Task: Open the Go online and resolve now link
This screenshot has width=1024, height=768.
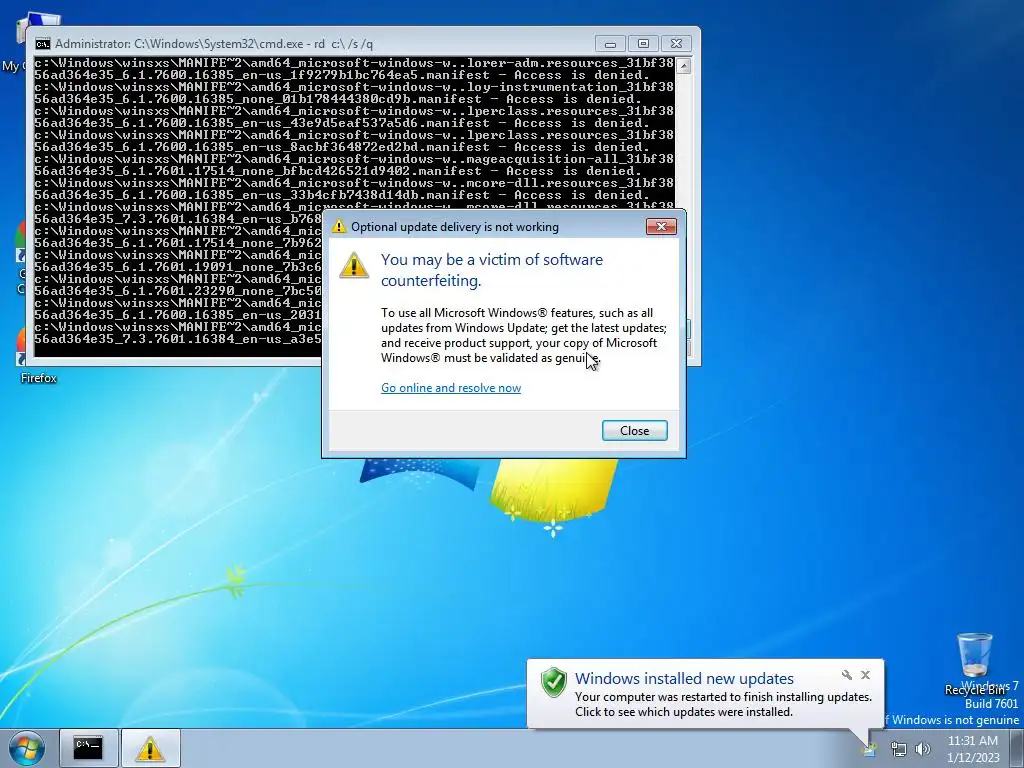Action: tap(451, 388)
